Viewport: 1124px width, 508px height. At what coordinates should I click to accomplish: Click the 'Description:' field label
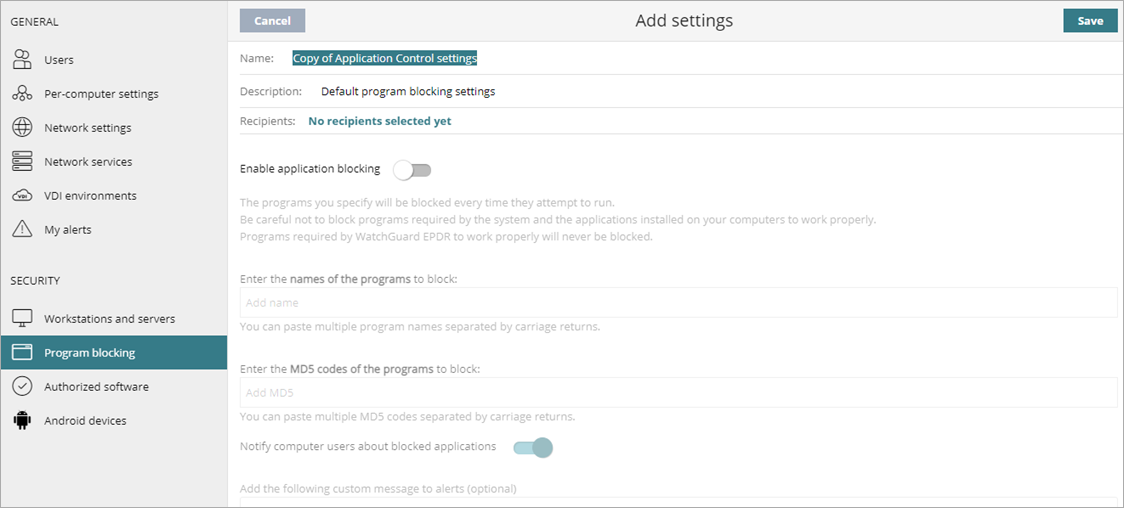click(x=271, y=92)
